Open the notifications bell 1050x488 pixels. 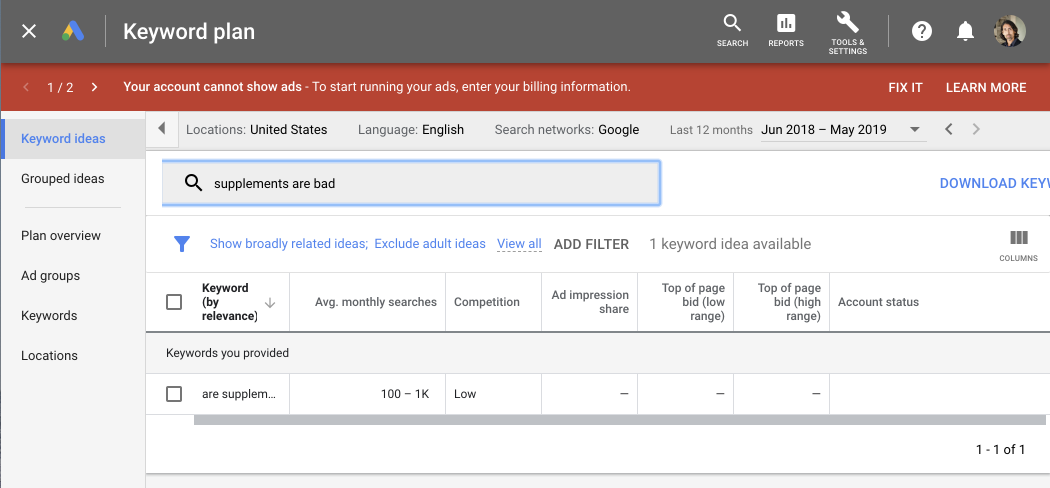[965, 31]
